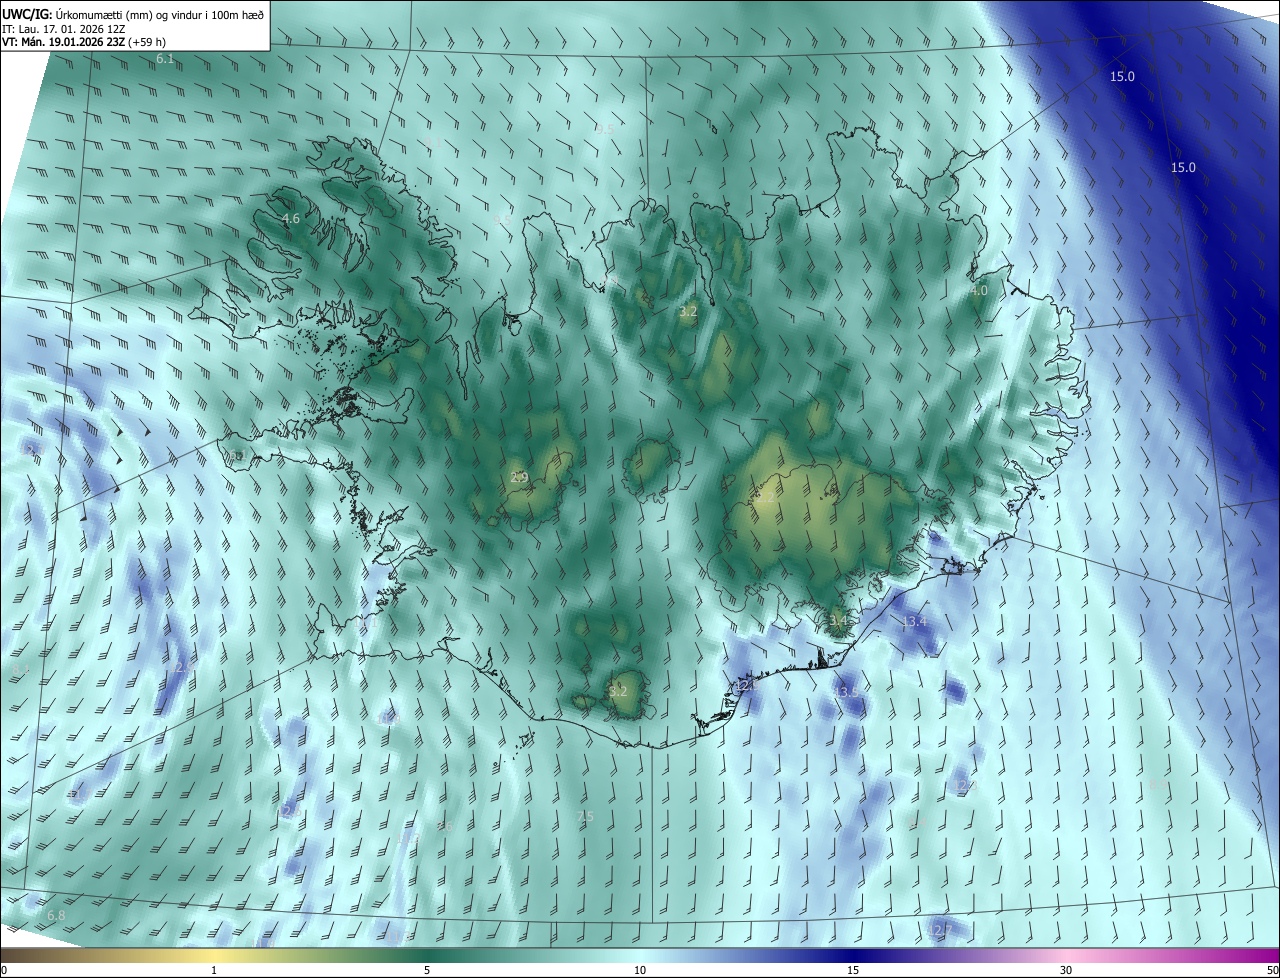The height and width of the screenshot is (978, 1280).
Task: Click the '5' tick label on the legend
Action: [427, 971]
